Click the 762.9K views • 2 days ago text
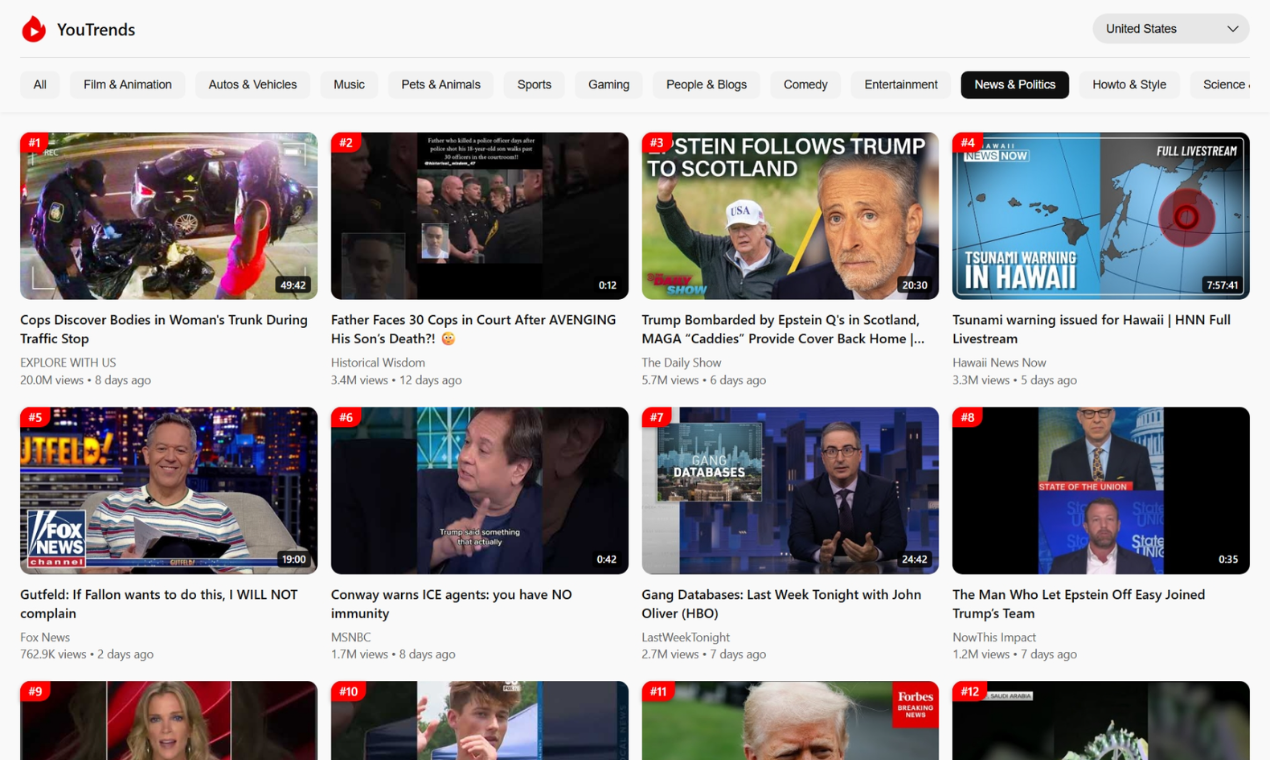This screenshot has width=1270, height=760. [x=87, y=654]
